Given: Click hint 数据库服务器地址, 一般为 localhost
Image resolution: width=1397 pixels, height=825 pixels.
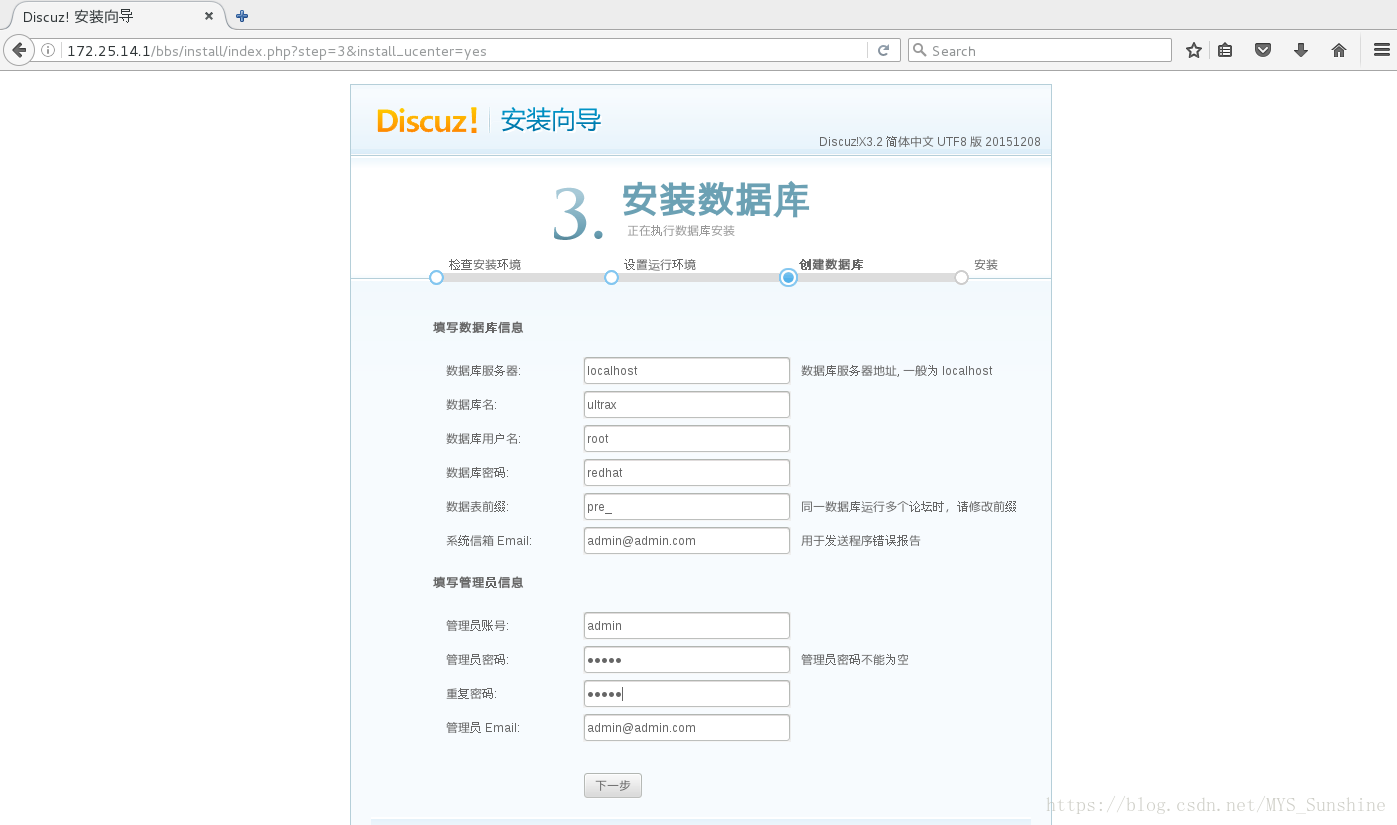Looking at the screenshot, I should pos(897,370).
